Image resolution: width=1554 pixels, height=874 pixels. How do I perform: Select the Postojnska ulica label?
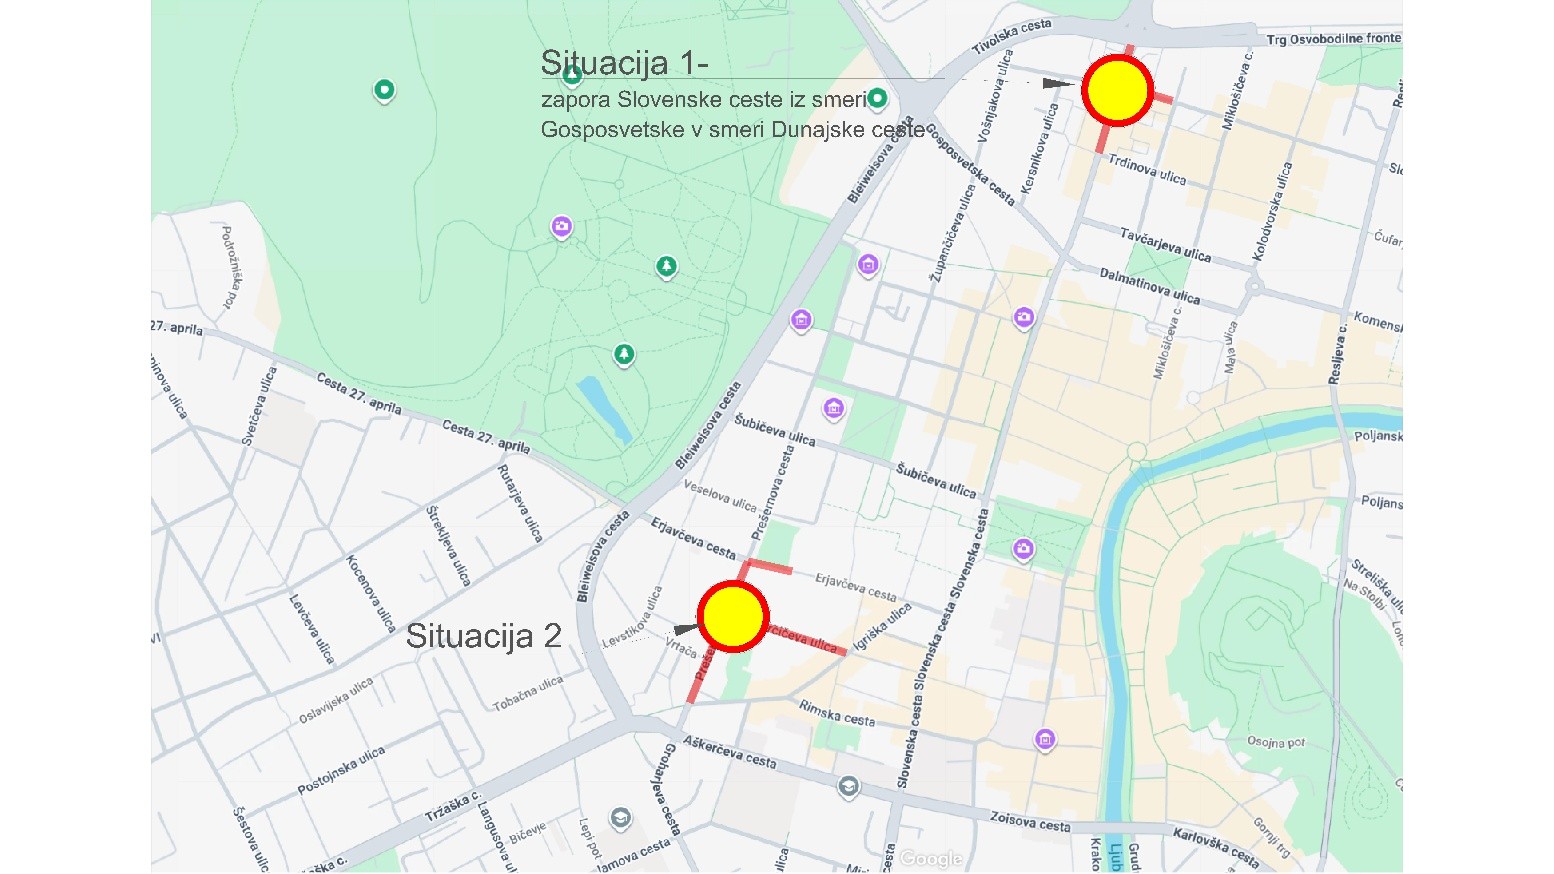[x=341, y=771]
